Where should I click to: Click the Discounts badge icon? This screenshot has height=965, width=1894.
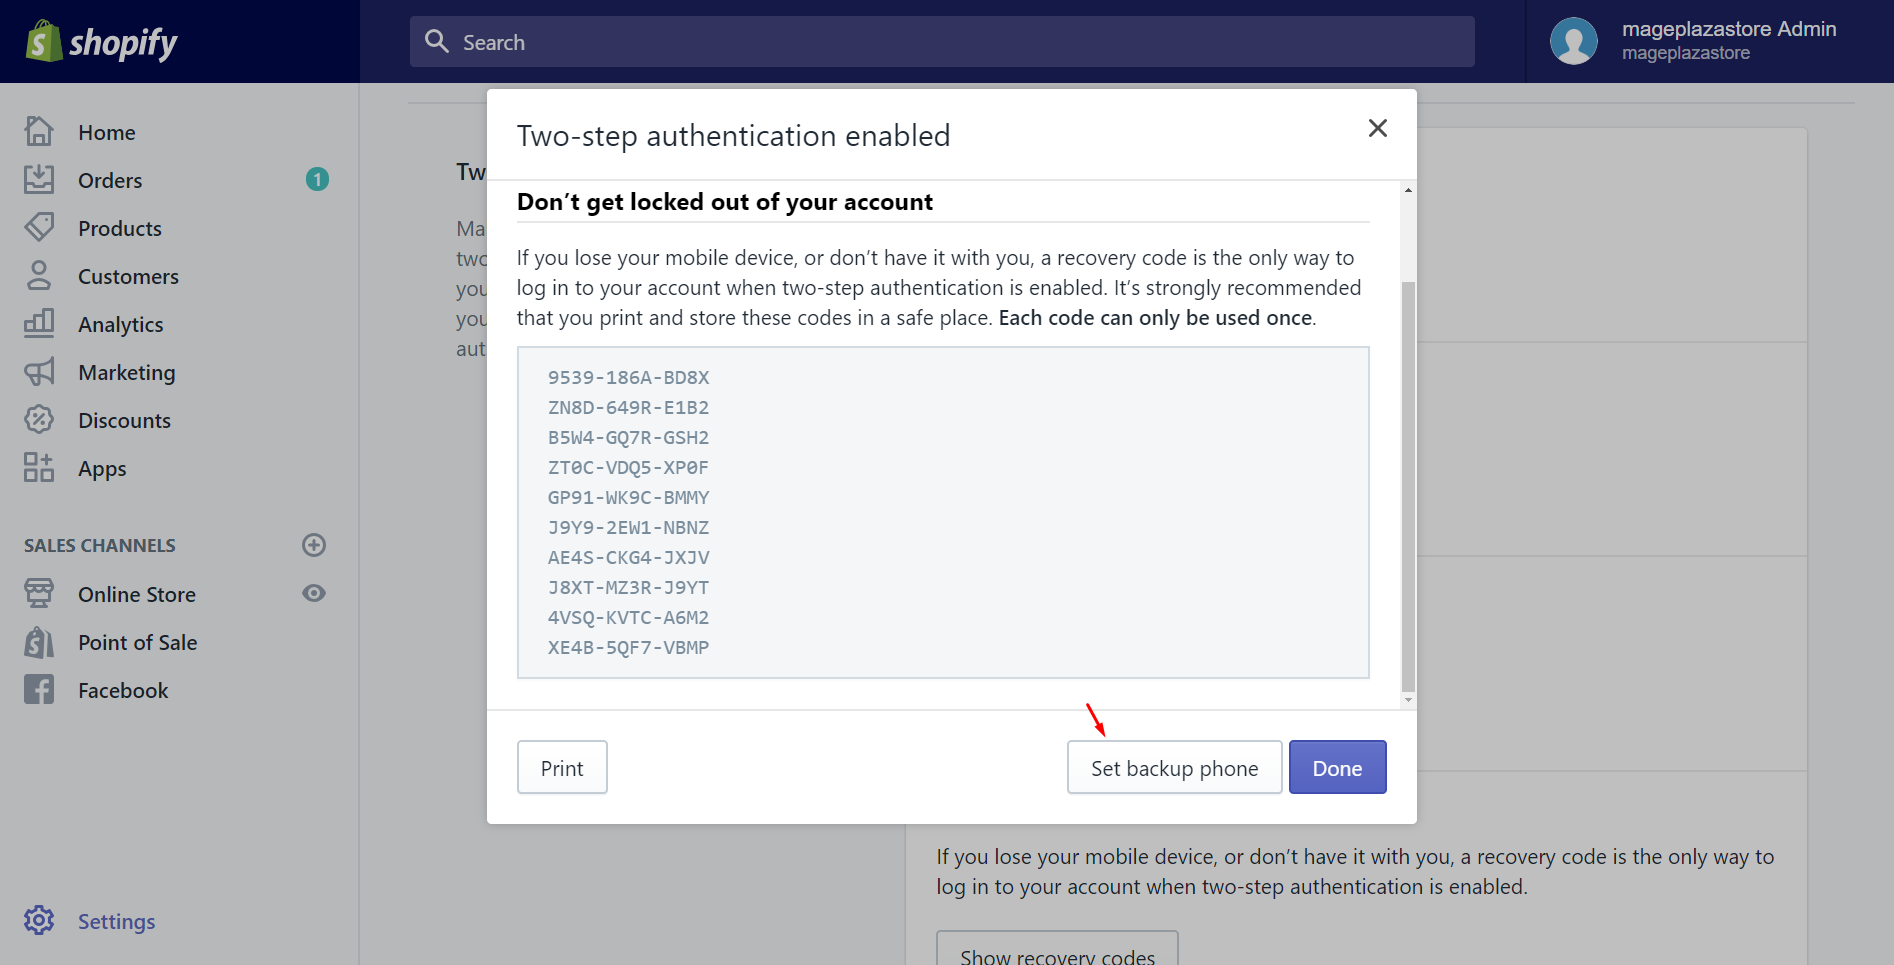point(39,419)
